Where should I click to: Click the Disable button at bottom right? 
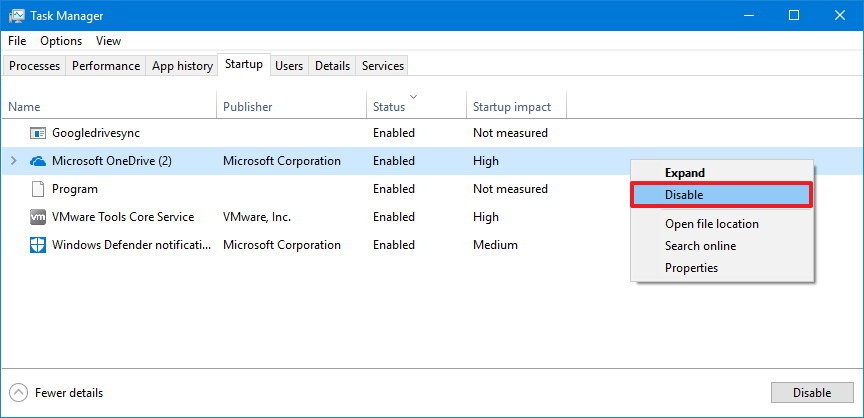pyautogui.click(x=812, y=393)
